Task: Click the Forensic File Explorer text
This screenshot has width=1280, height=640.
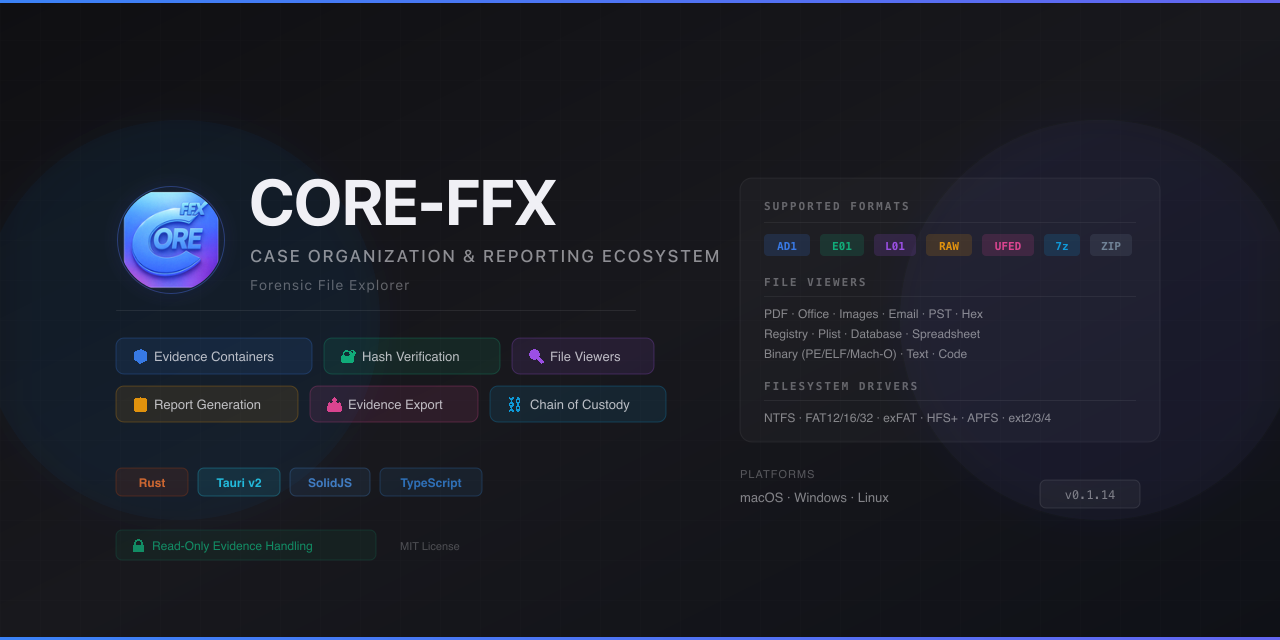Action: 330,285
